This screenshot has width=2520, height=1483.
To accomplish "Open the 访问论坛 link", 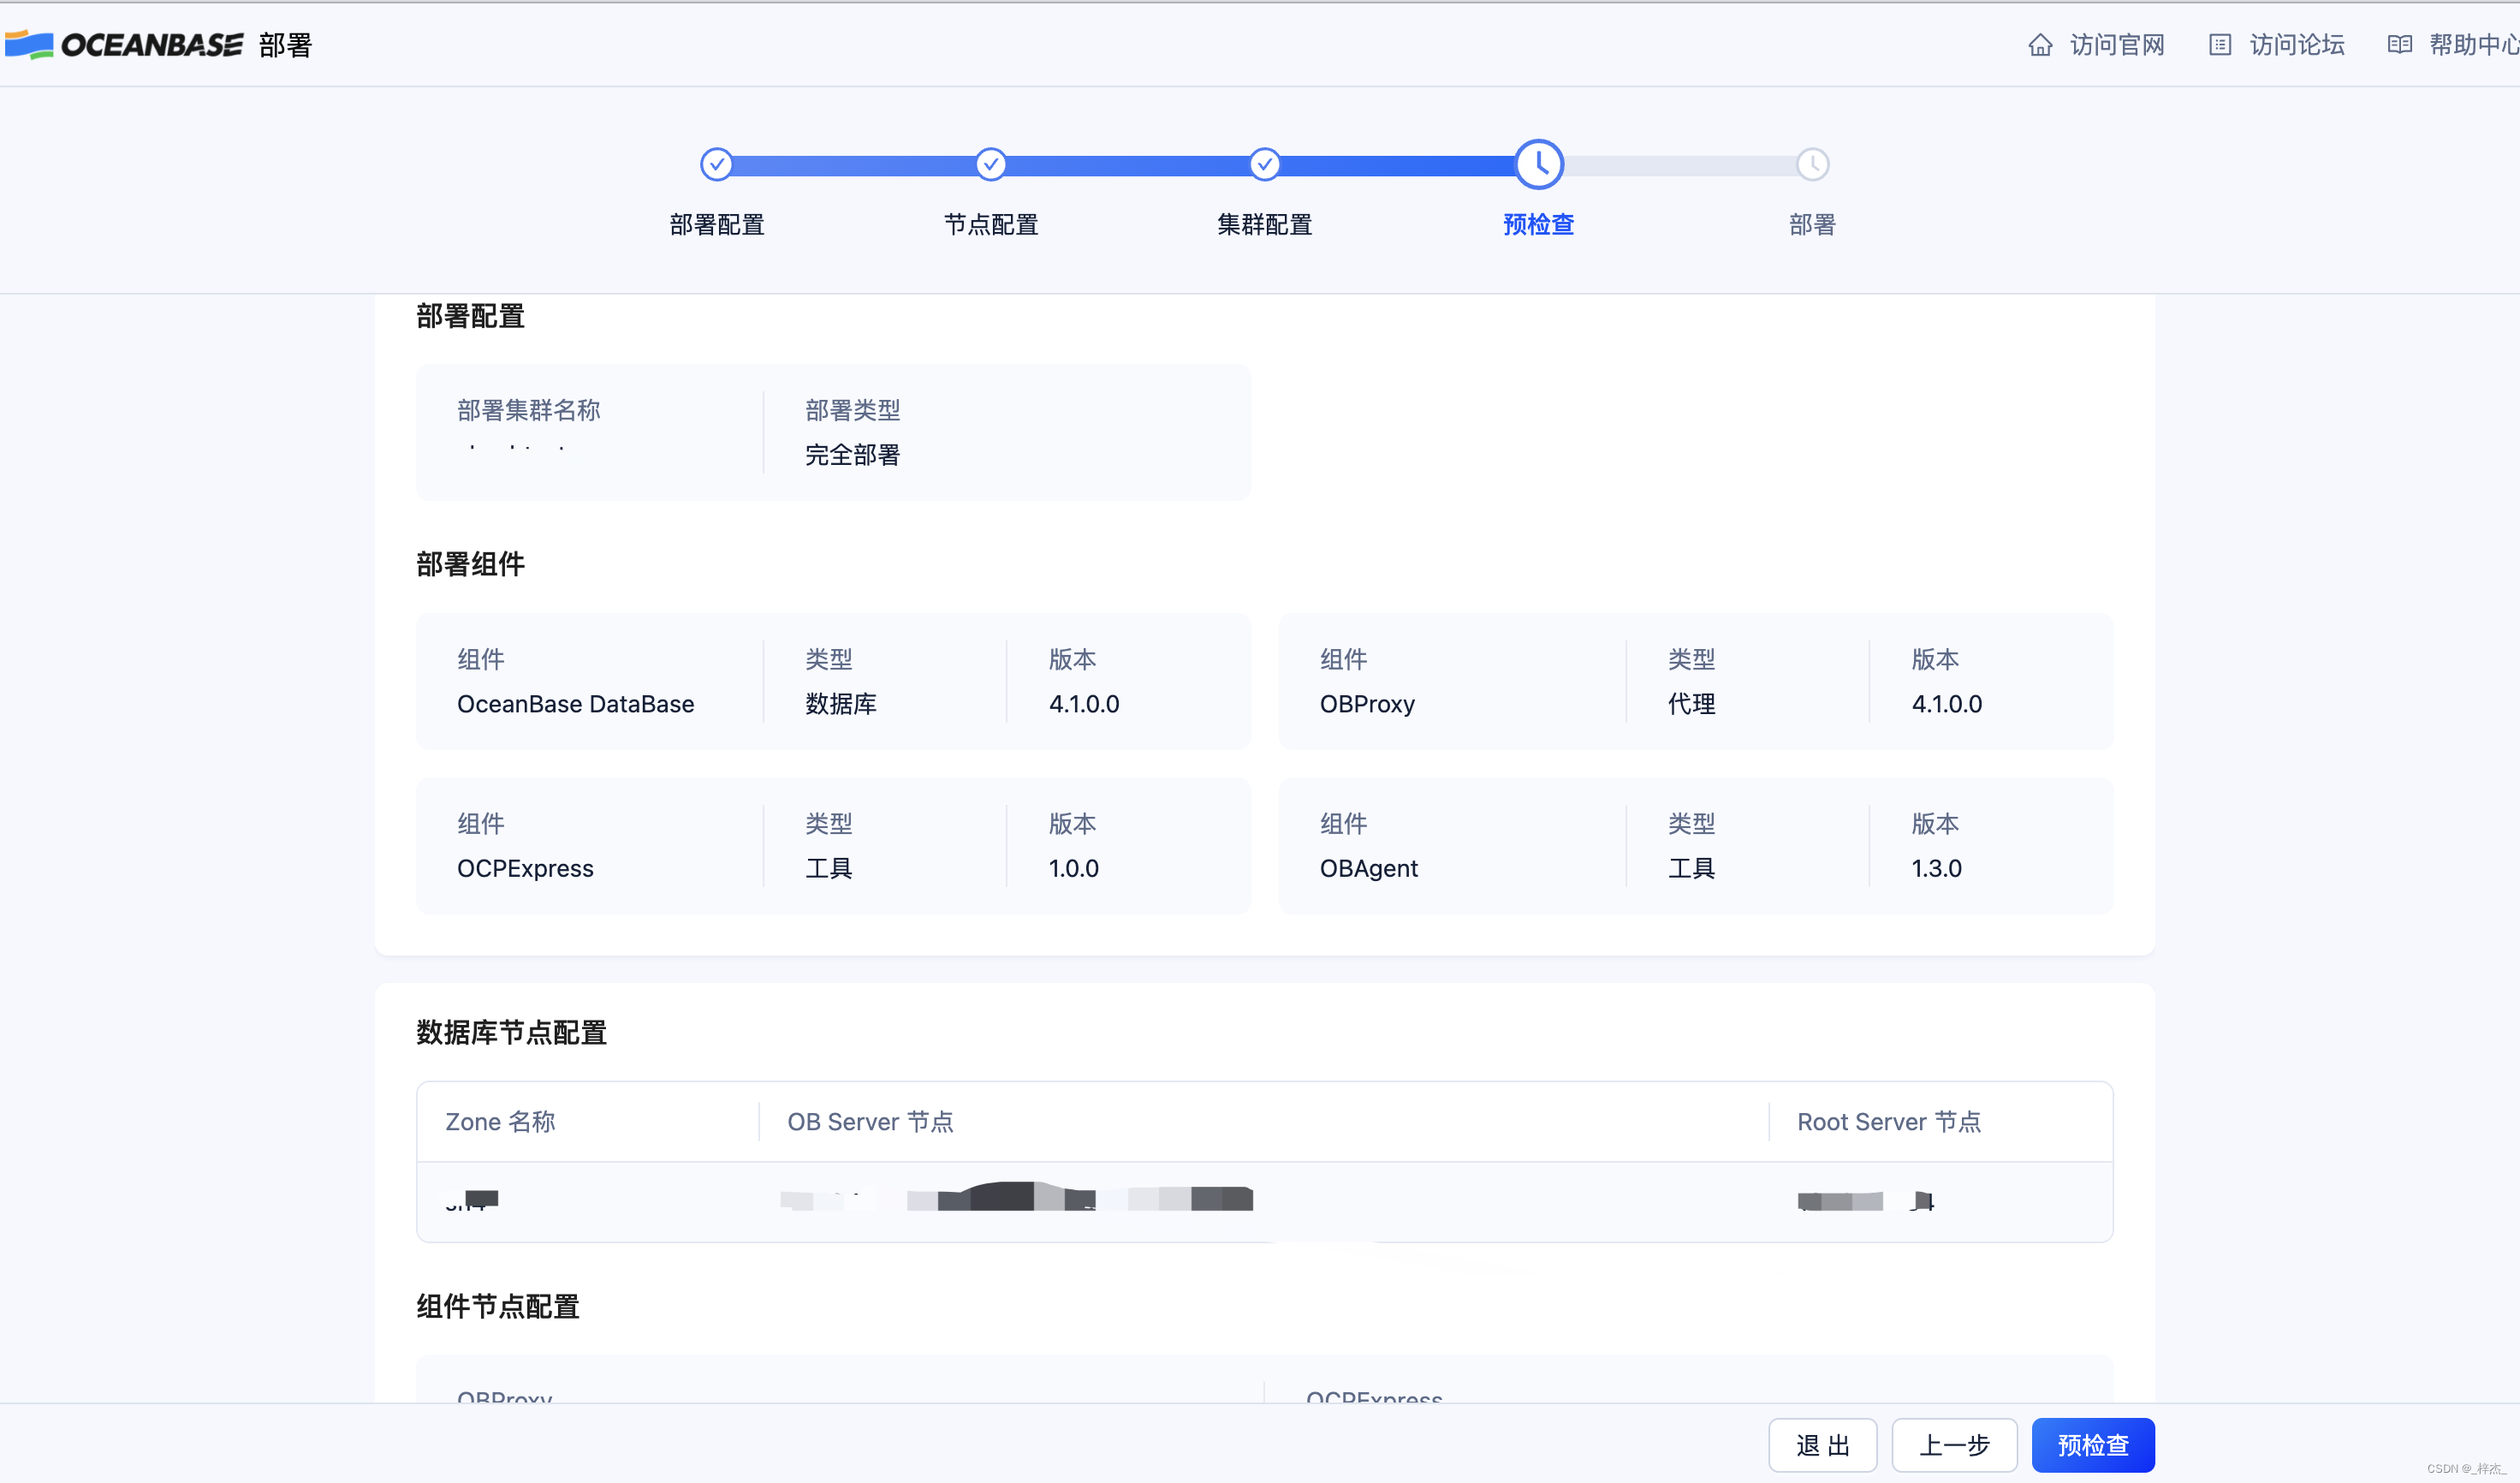I will pos(2297,45).
